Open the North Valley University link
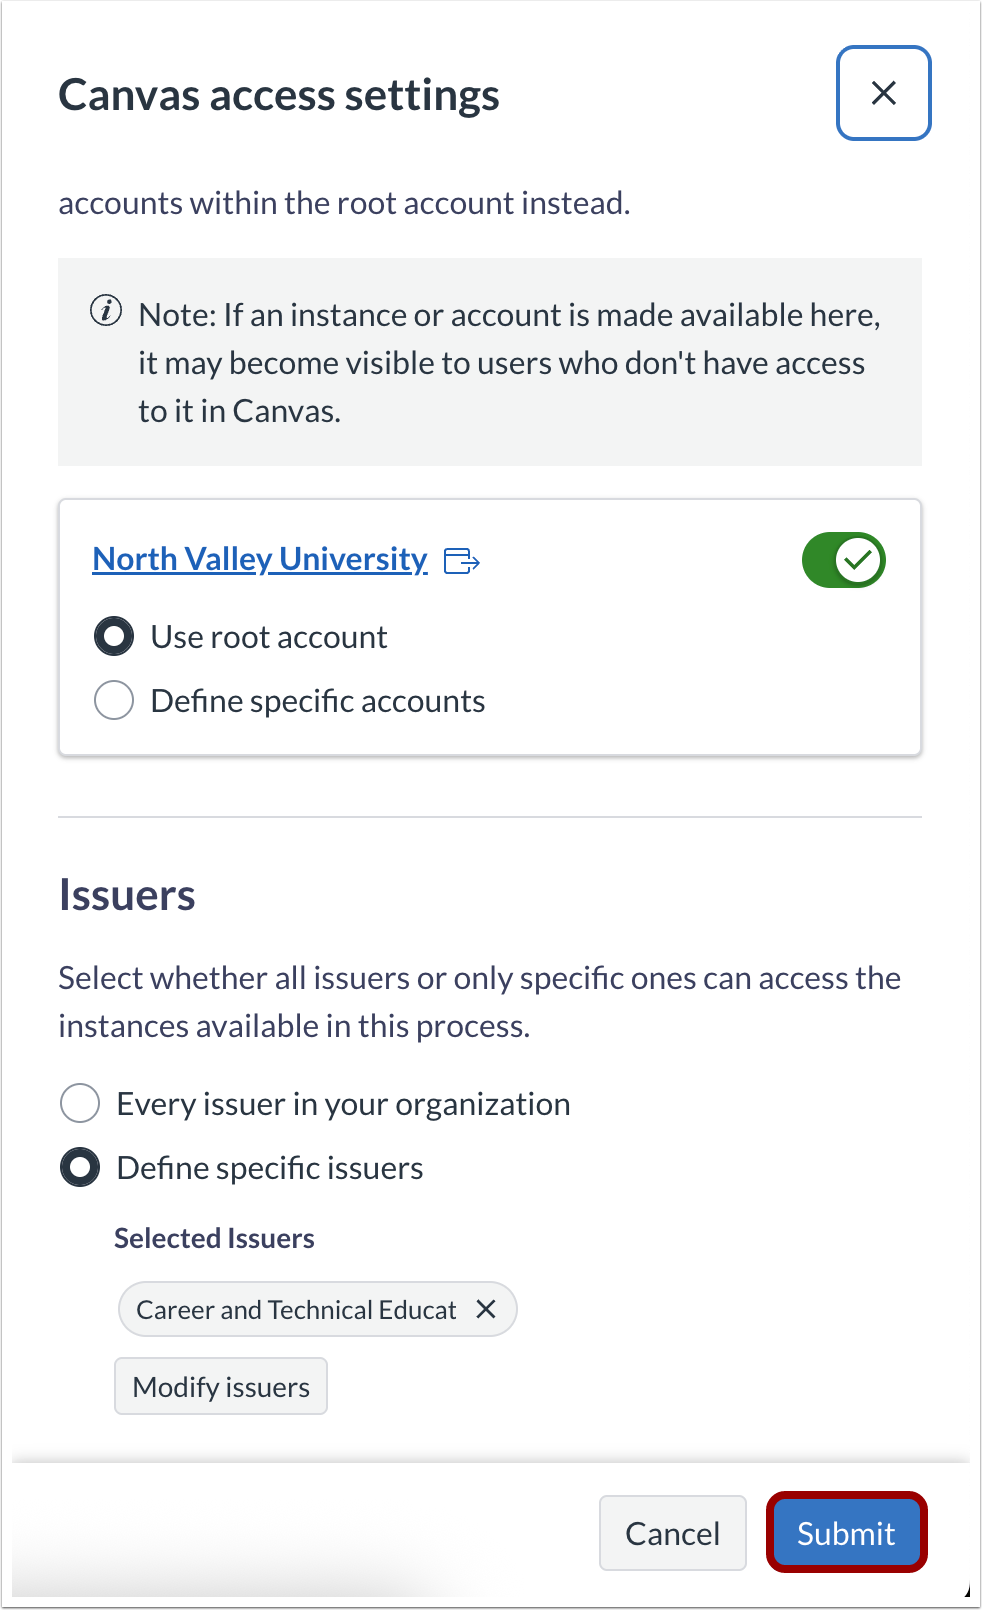 [258, 558]
